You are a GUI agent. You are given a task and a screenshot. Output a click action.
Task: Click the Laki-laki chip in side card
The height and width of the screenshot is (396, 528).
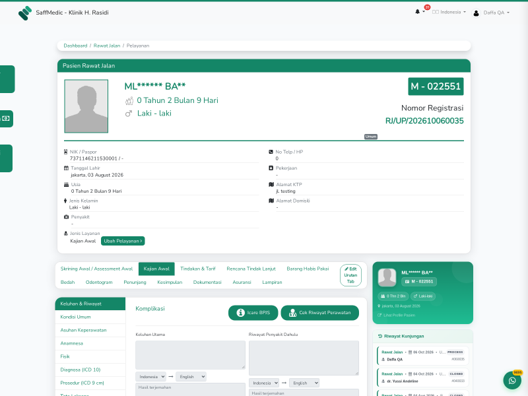click(x=423, y=296)
